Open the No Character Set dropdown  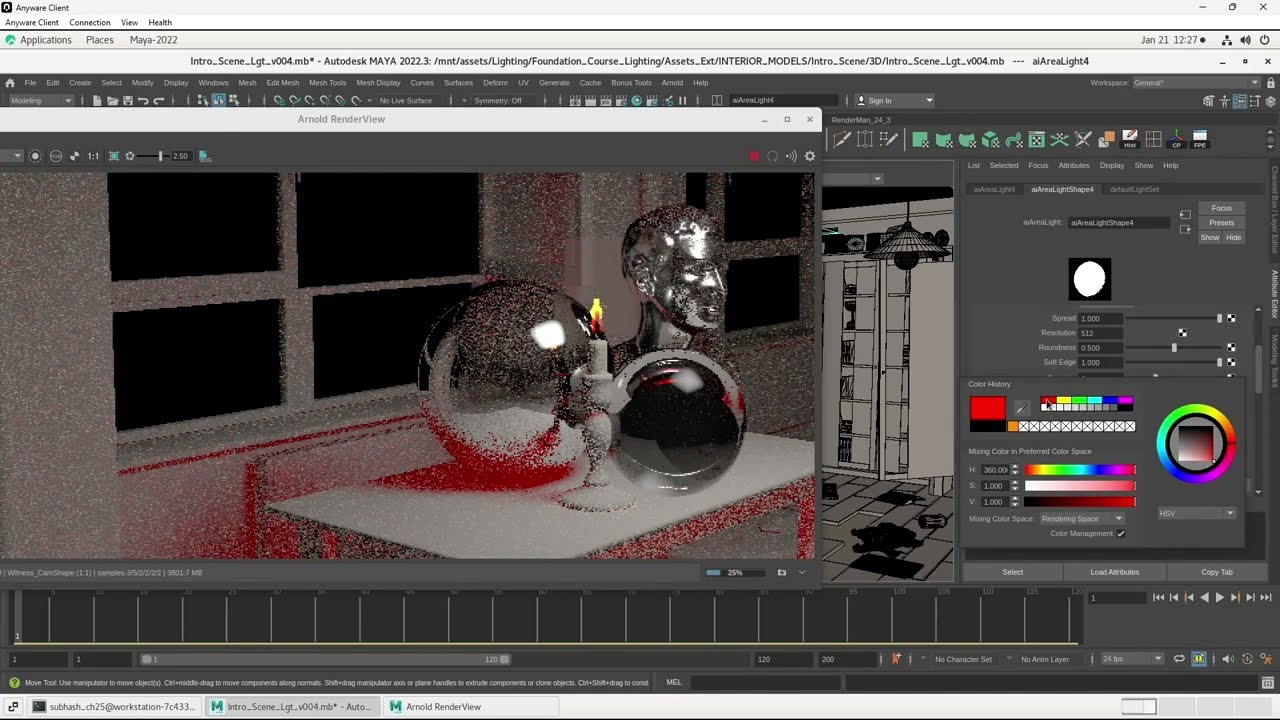pos(963,659)
